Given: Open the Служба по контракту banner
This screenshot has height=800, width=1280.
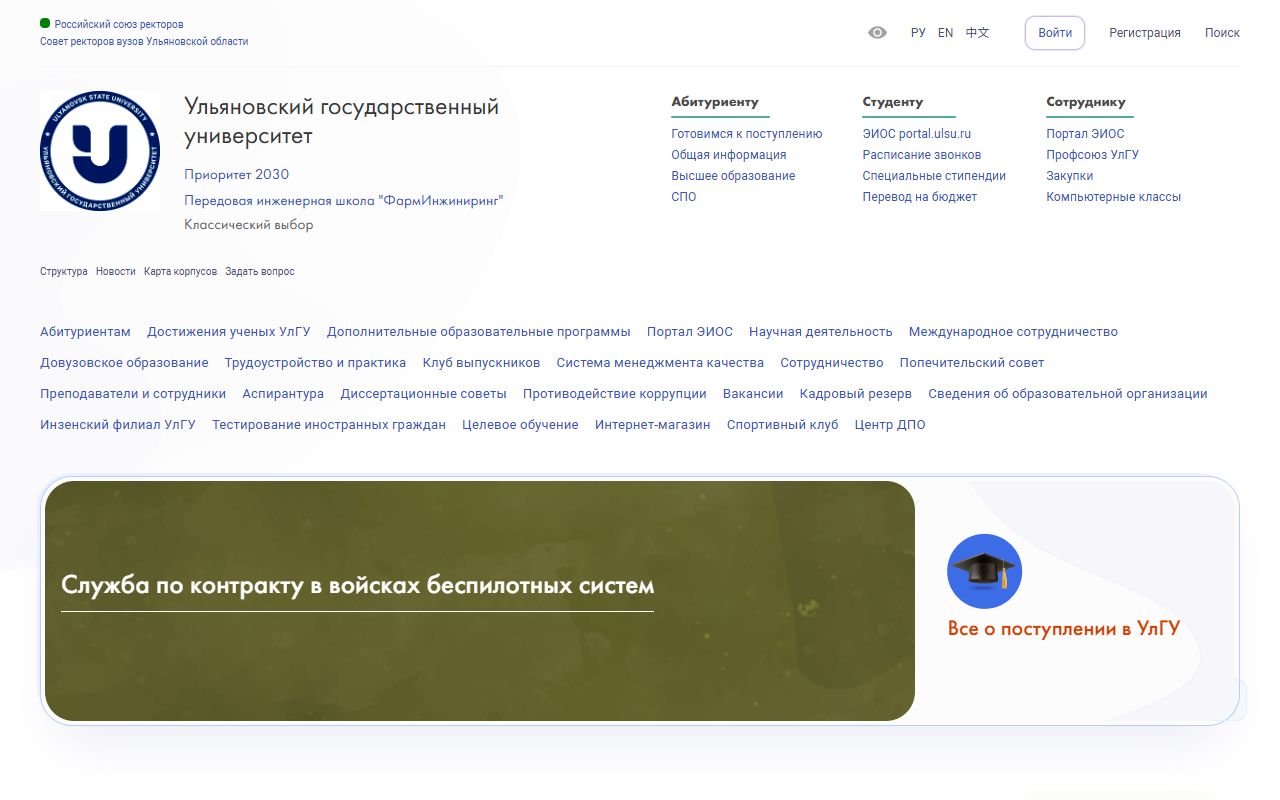Looking at the screenshot, I should (480, 601).
